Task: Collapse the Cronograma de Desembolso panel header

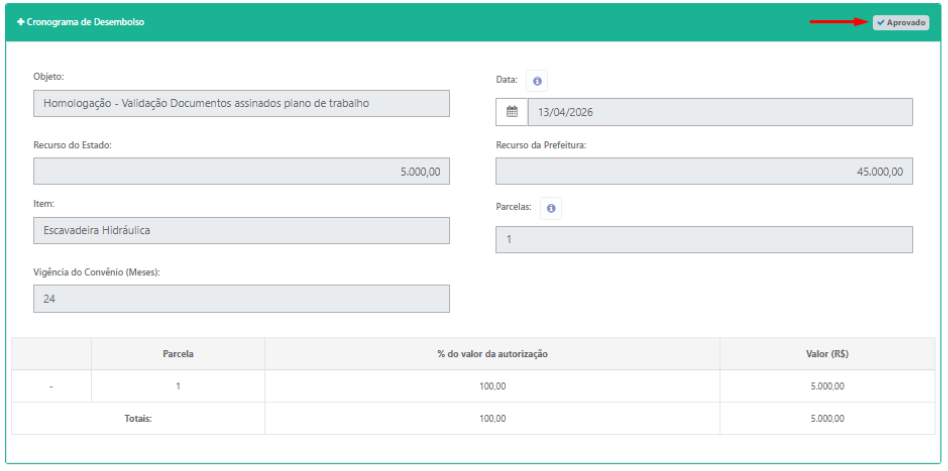Action: tap(474, 22)
